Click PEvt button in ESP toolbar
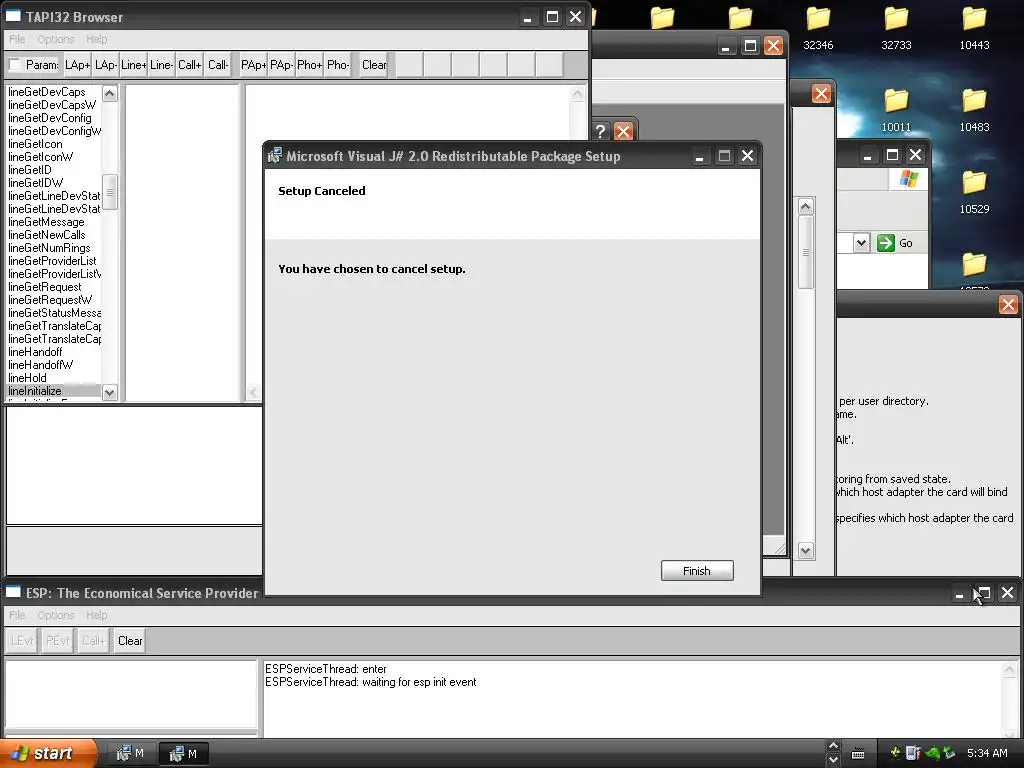Image resolution: width=1024 pixels, height=768 pixels. (58, 641)
